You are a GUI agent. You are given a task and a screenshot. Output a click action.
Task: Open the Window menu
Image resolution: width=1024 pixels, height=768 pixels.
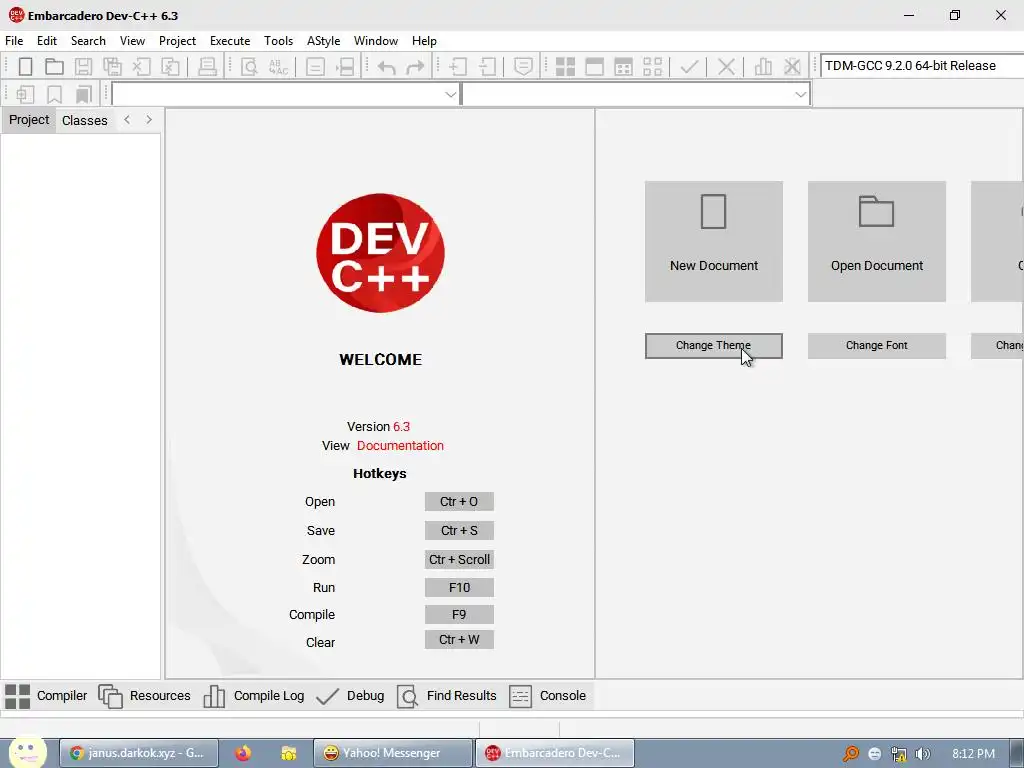[x=376, y=40]
